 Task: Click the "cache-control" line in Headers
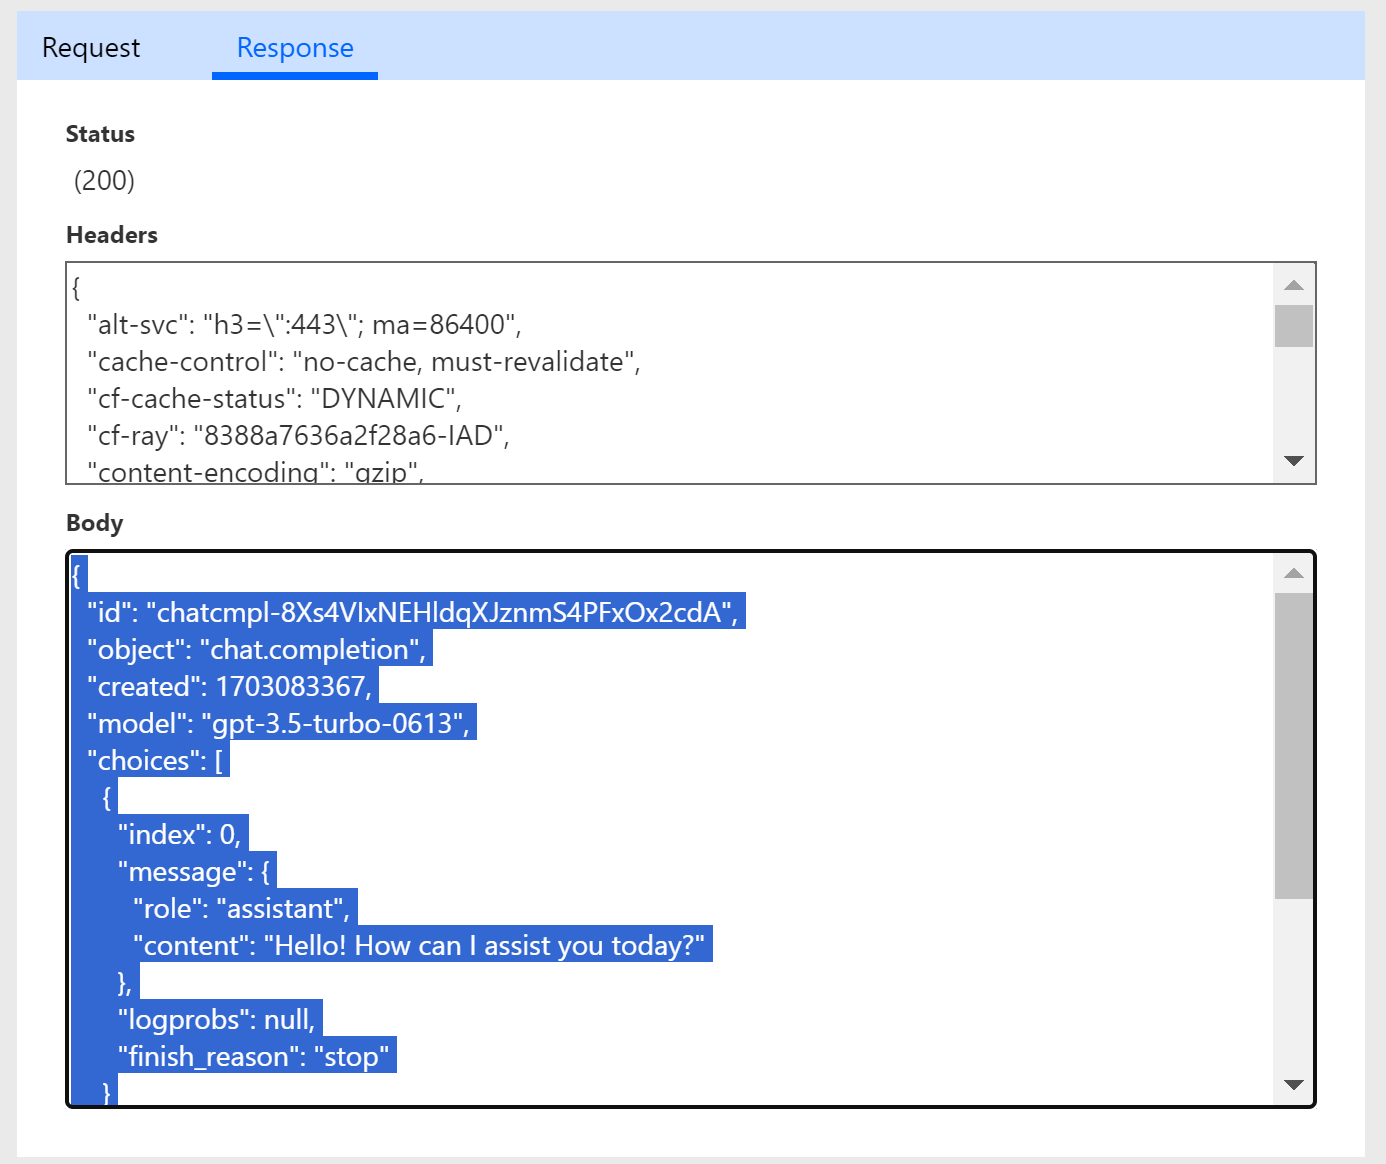point(363,362)
